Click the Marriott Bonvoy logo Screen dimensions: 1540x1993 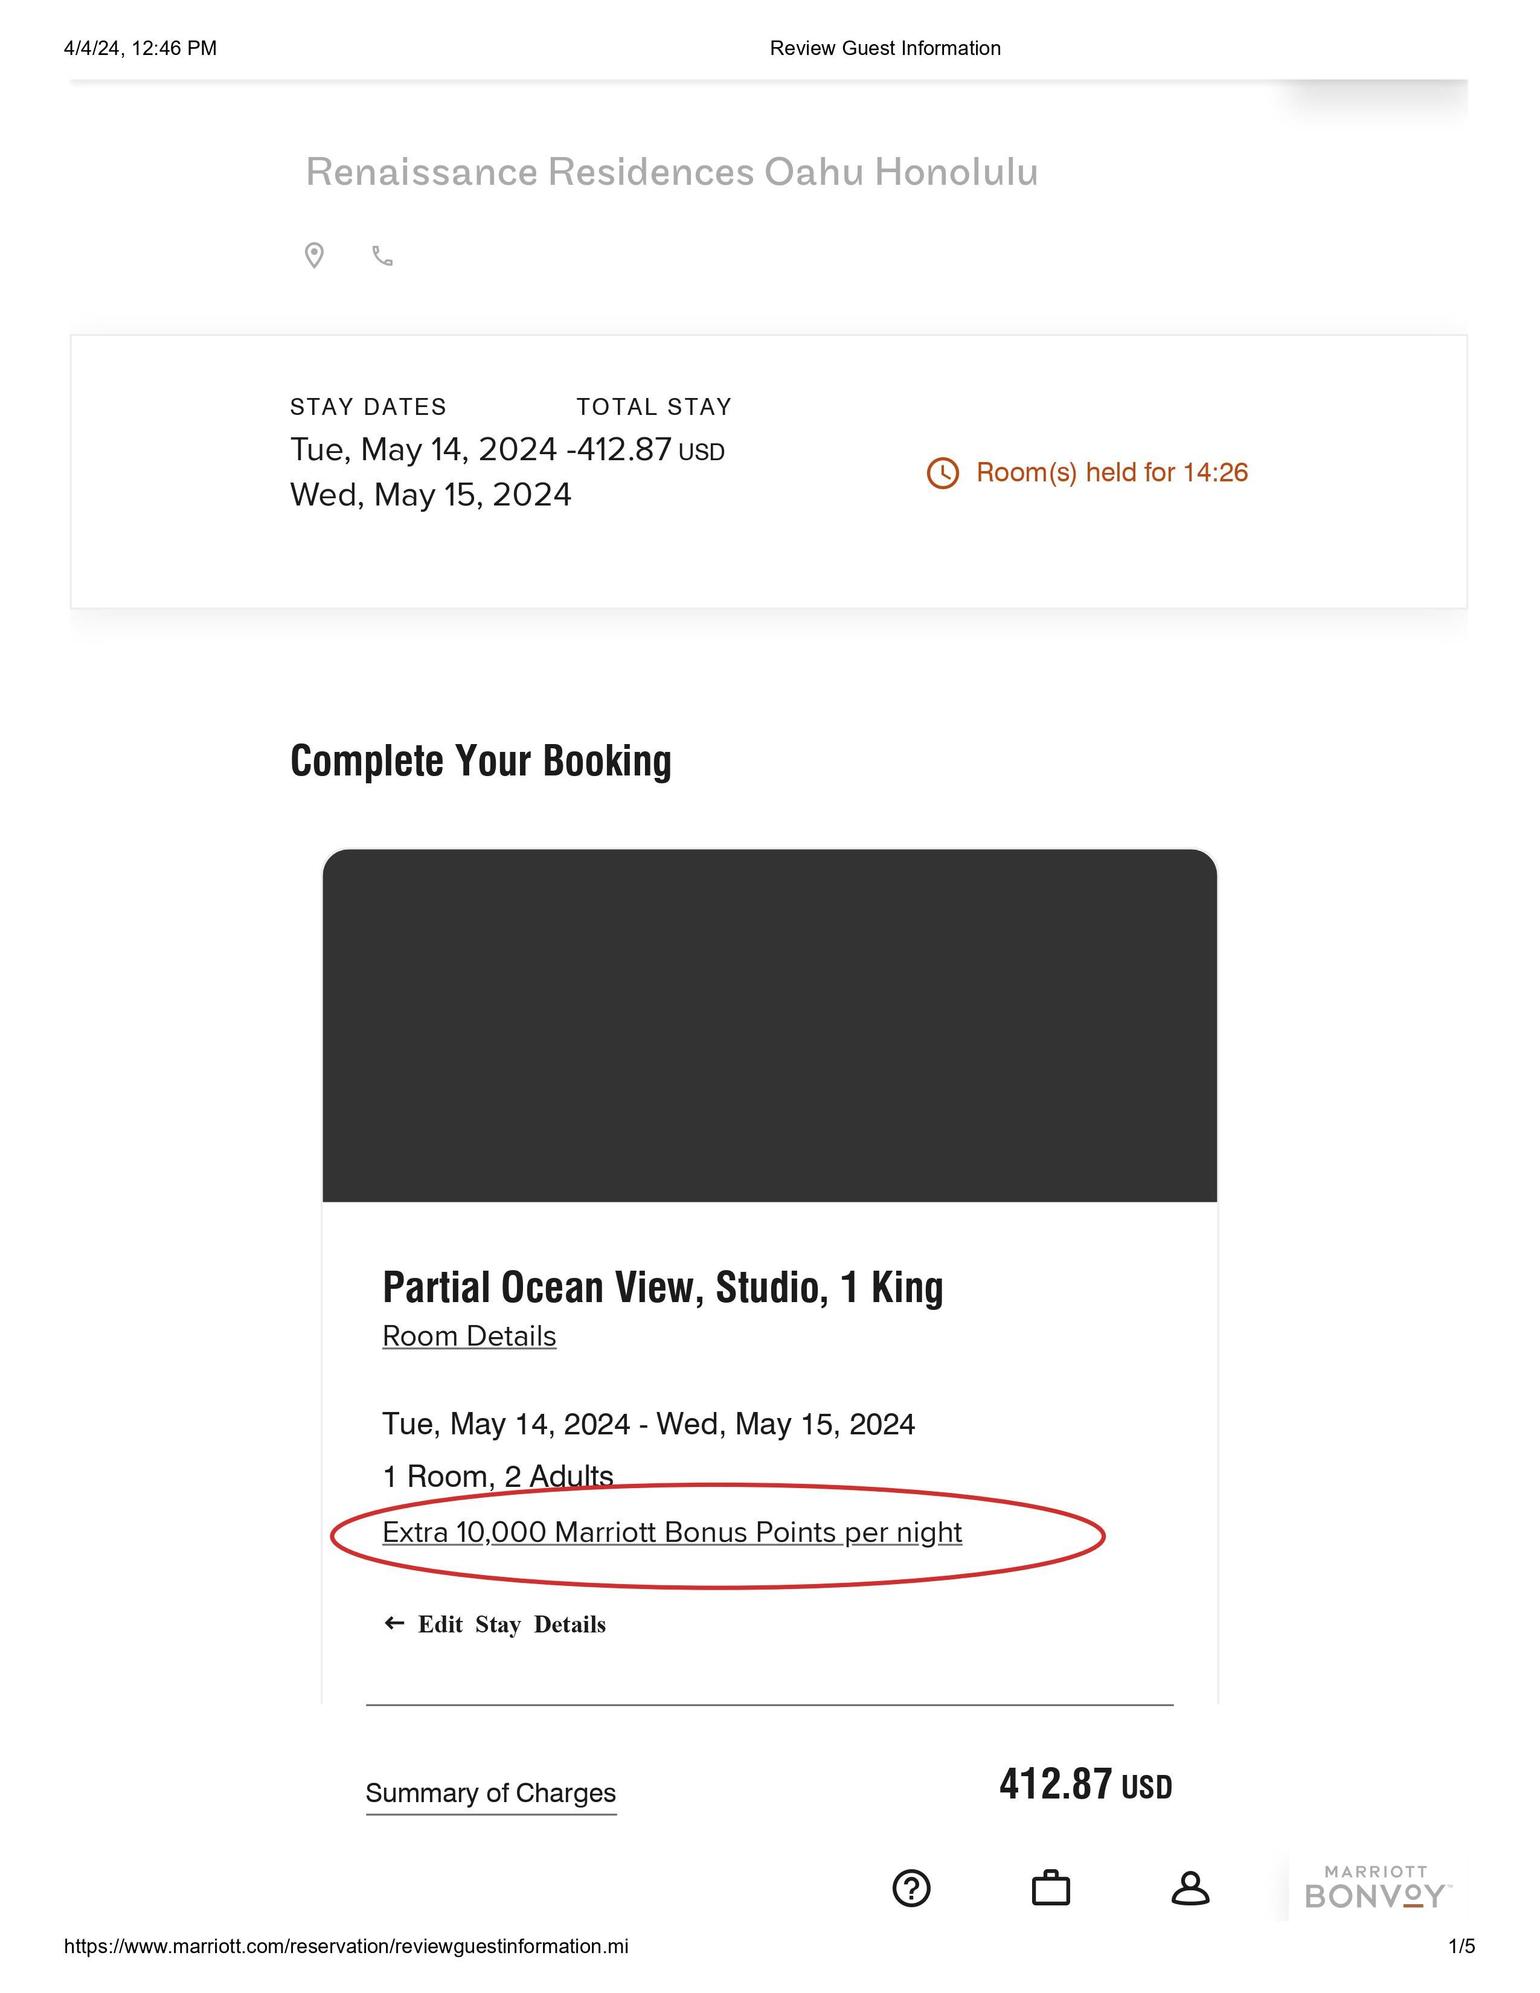1376,1887
